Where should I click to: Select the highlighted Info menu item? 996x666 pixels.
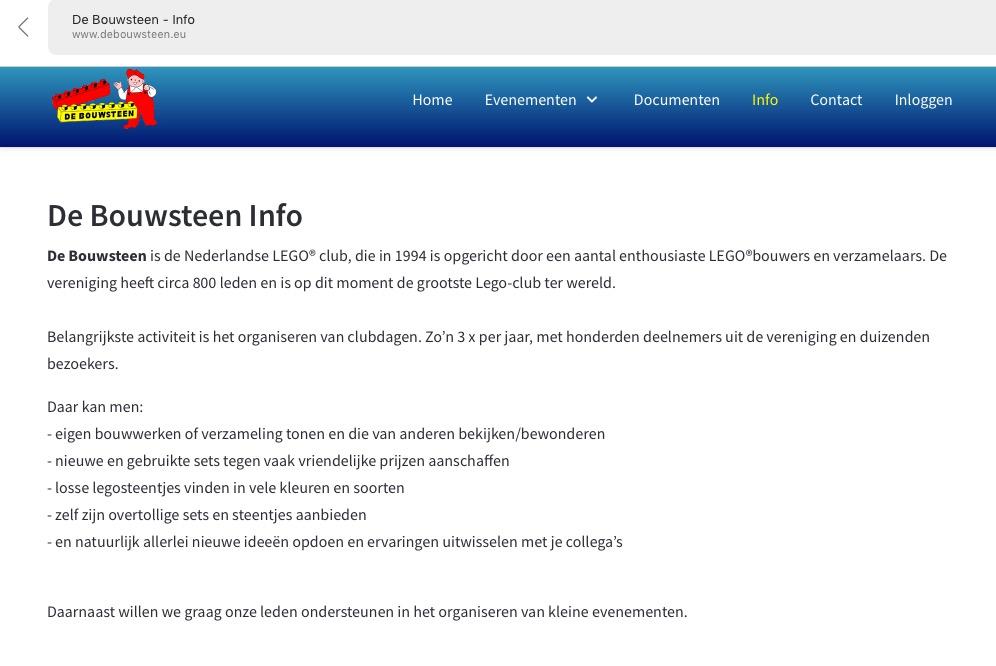[x=765, y=100]
